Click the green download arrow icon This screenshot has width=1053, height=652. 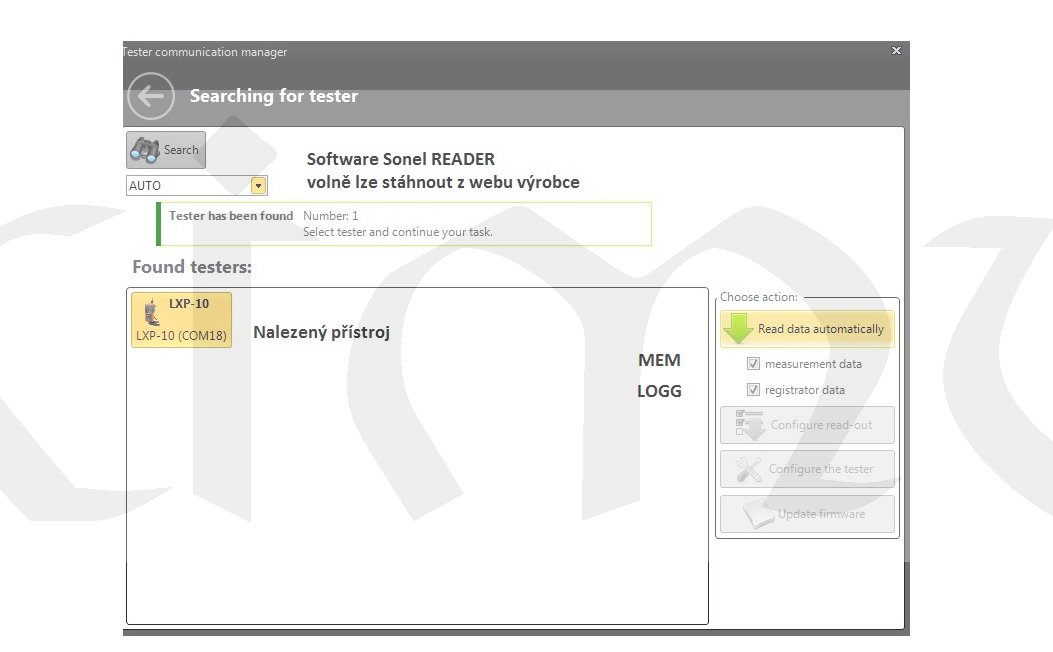click(738, 329)
